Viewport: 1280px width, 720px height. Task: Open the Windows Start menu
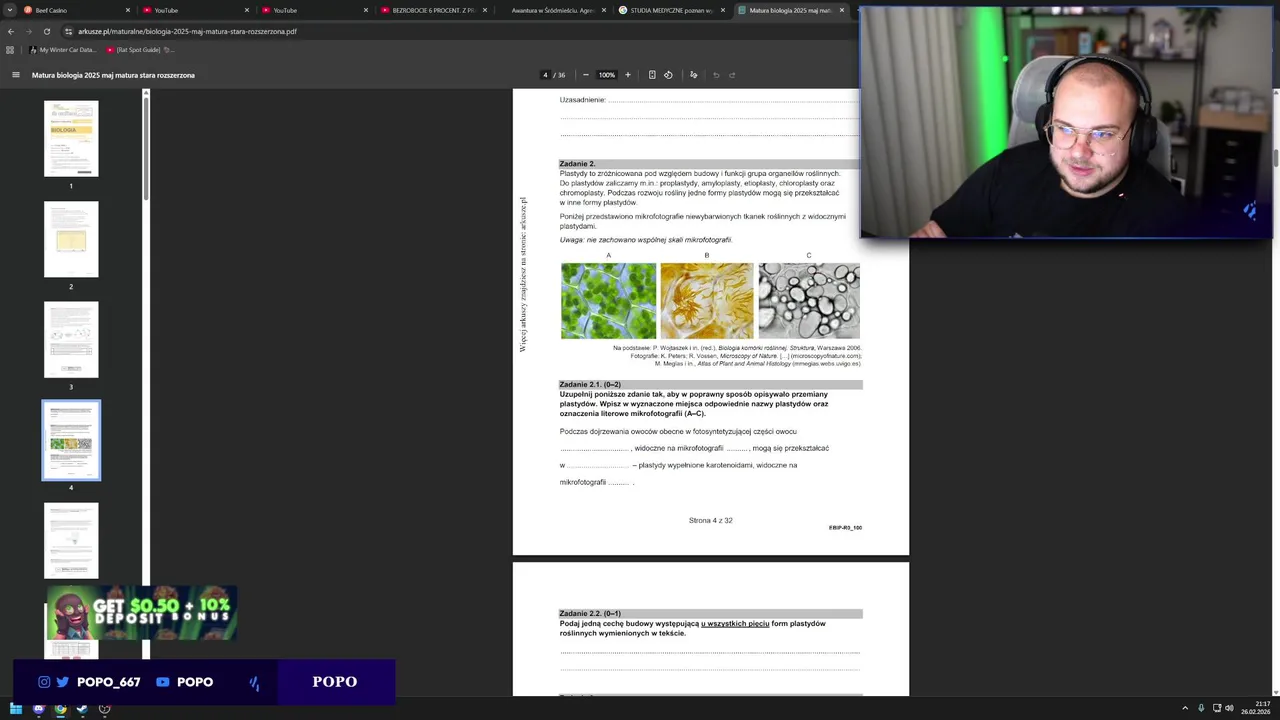[x=16, y=709]
